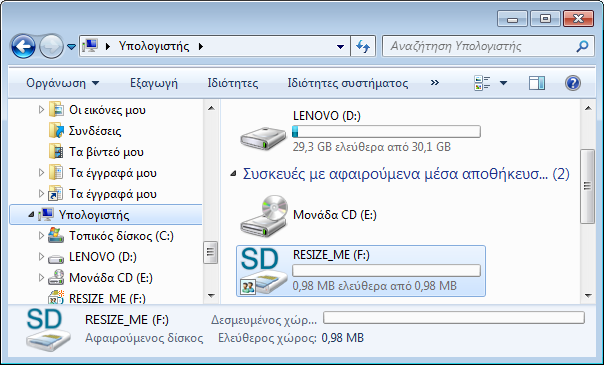604x365 pixels.
Task: Click the Υπολογιστής breadcrumb in the address bar
Action: point(154,46)
